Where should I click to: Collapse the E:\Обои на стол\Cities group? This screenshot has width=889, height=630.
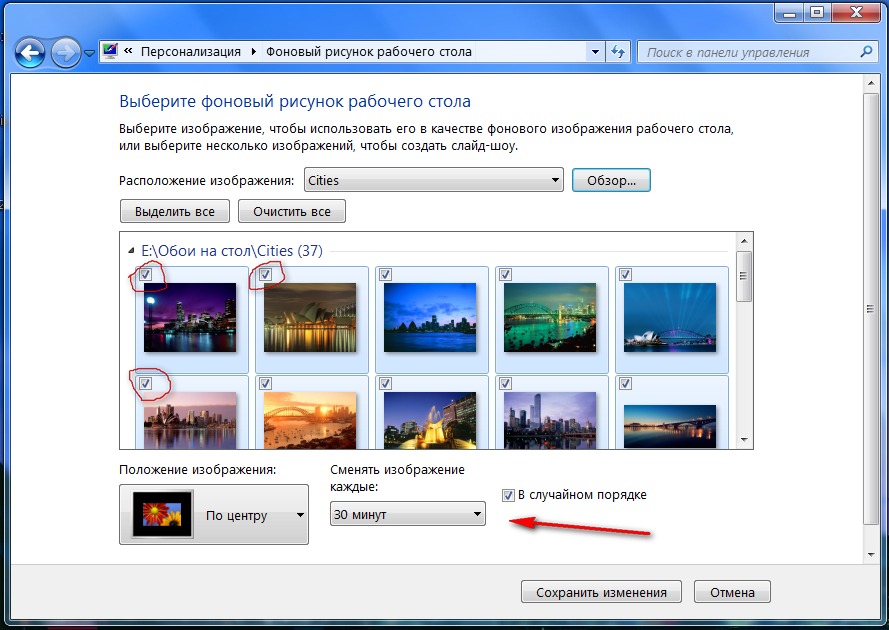click(x=130, y=251)
